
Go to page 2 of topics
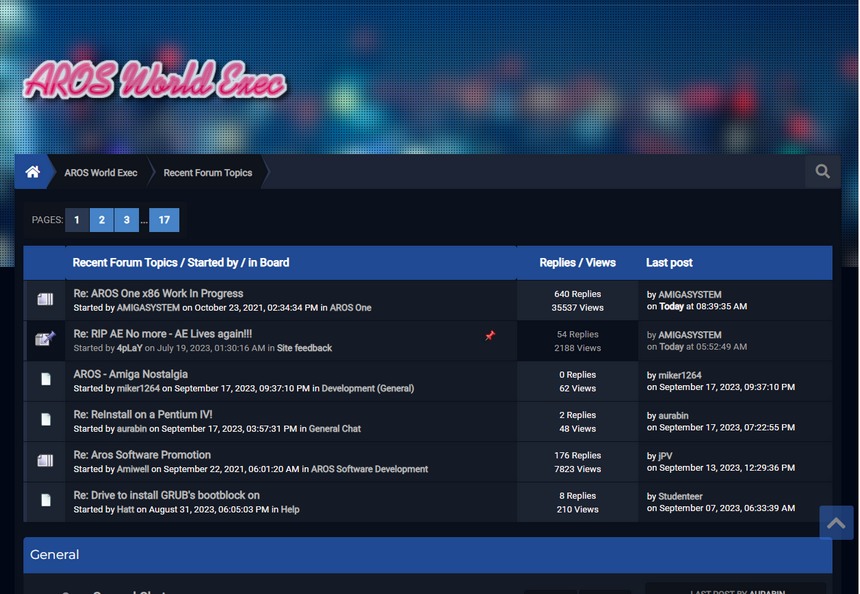coord(101,220)
